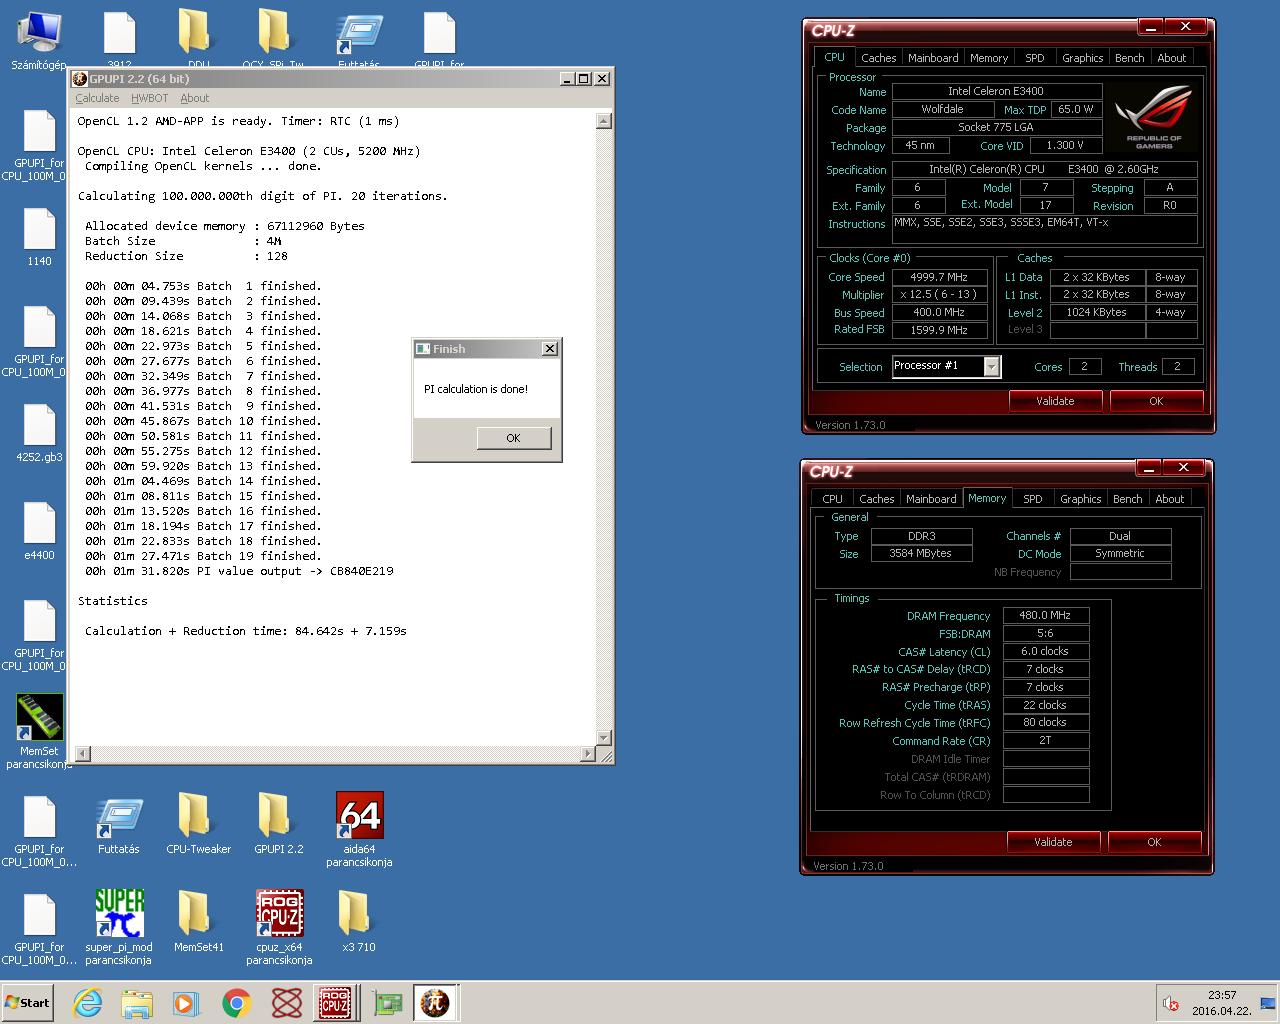
Task: Open the MemSet41 folder
Action: tap(198, 921)
